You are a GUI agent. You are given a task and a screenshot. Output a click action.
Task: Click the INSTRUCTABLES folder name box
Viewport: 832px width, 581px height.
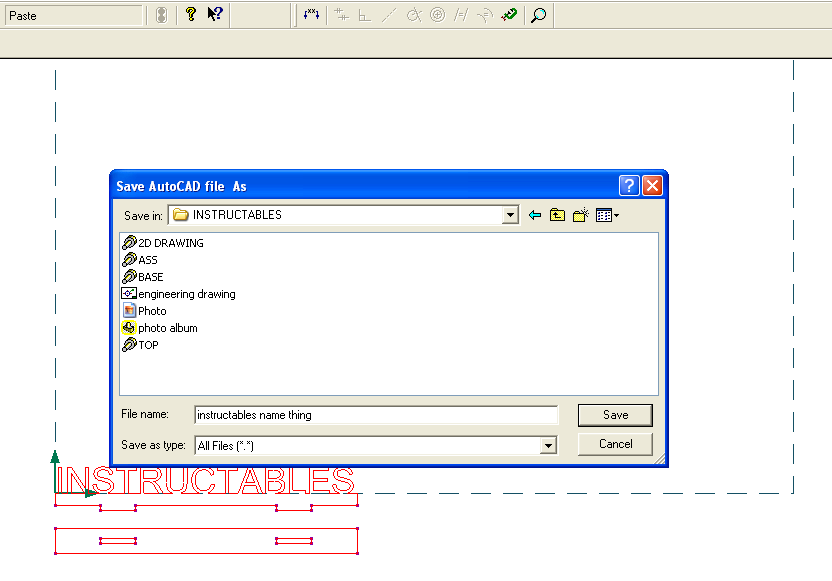343,215
